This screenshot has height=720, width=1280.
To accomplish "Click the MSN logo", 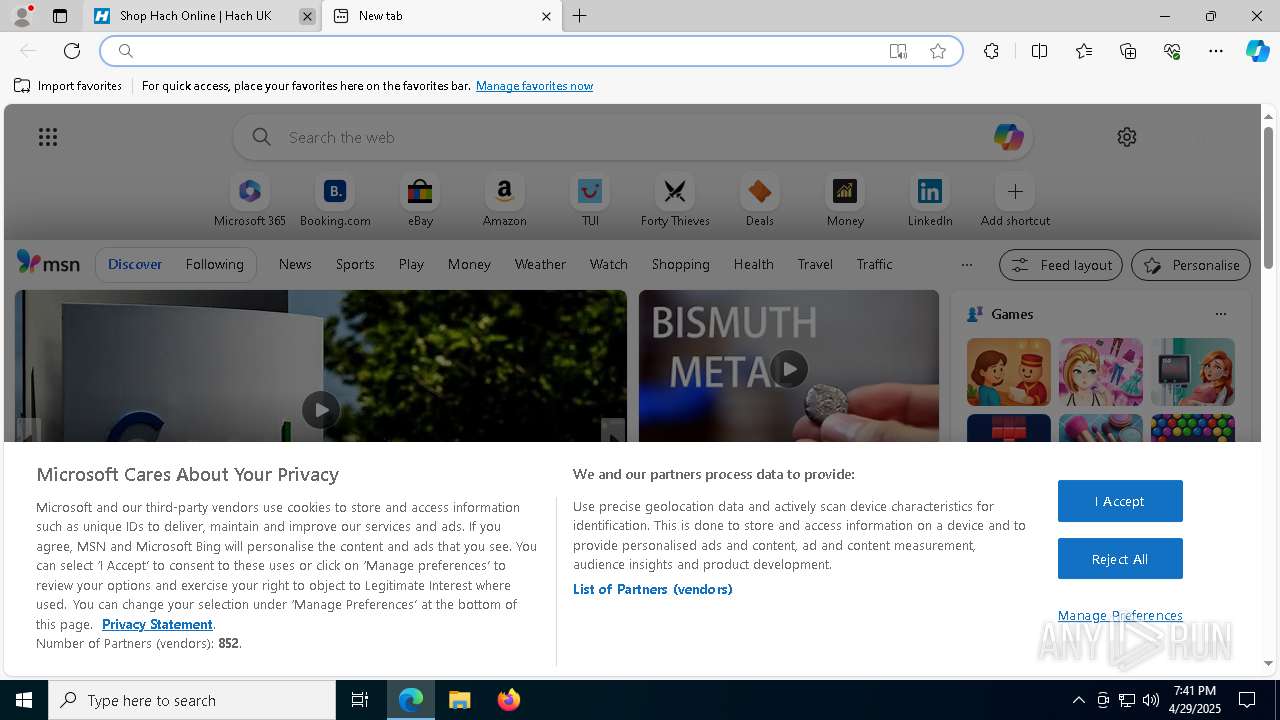I will click(48, 263).
